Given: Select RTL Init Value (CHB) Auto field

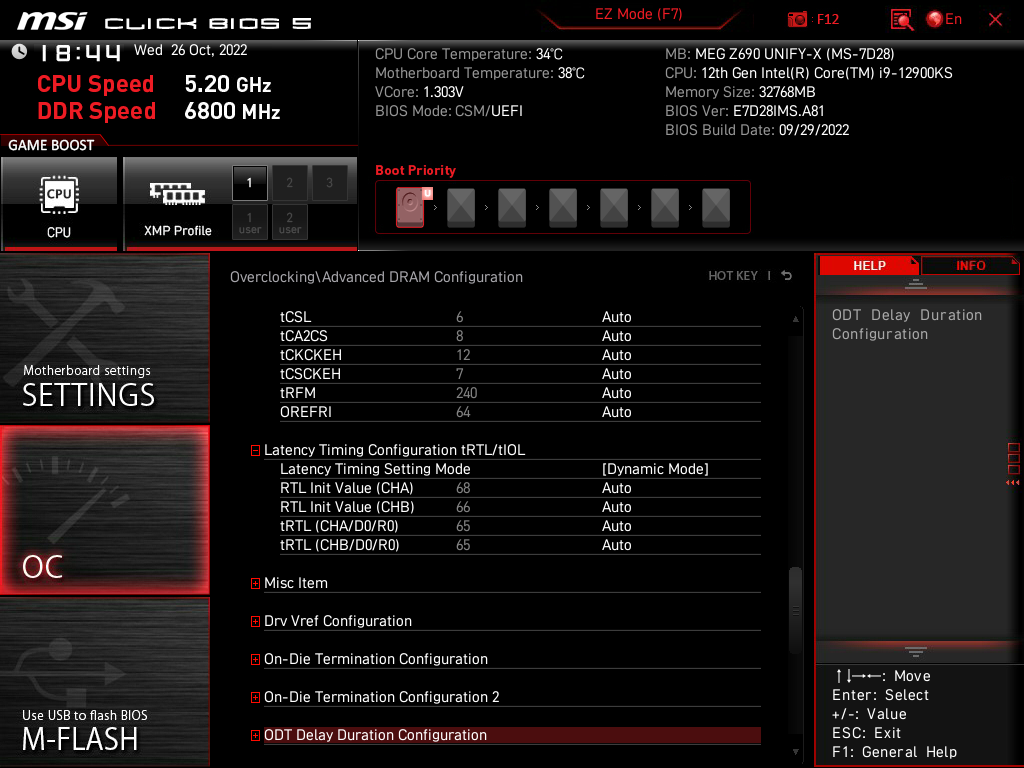Looking at the screenshot, I should 616,507.
